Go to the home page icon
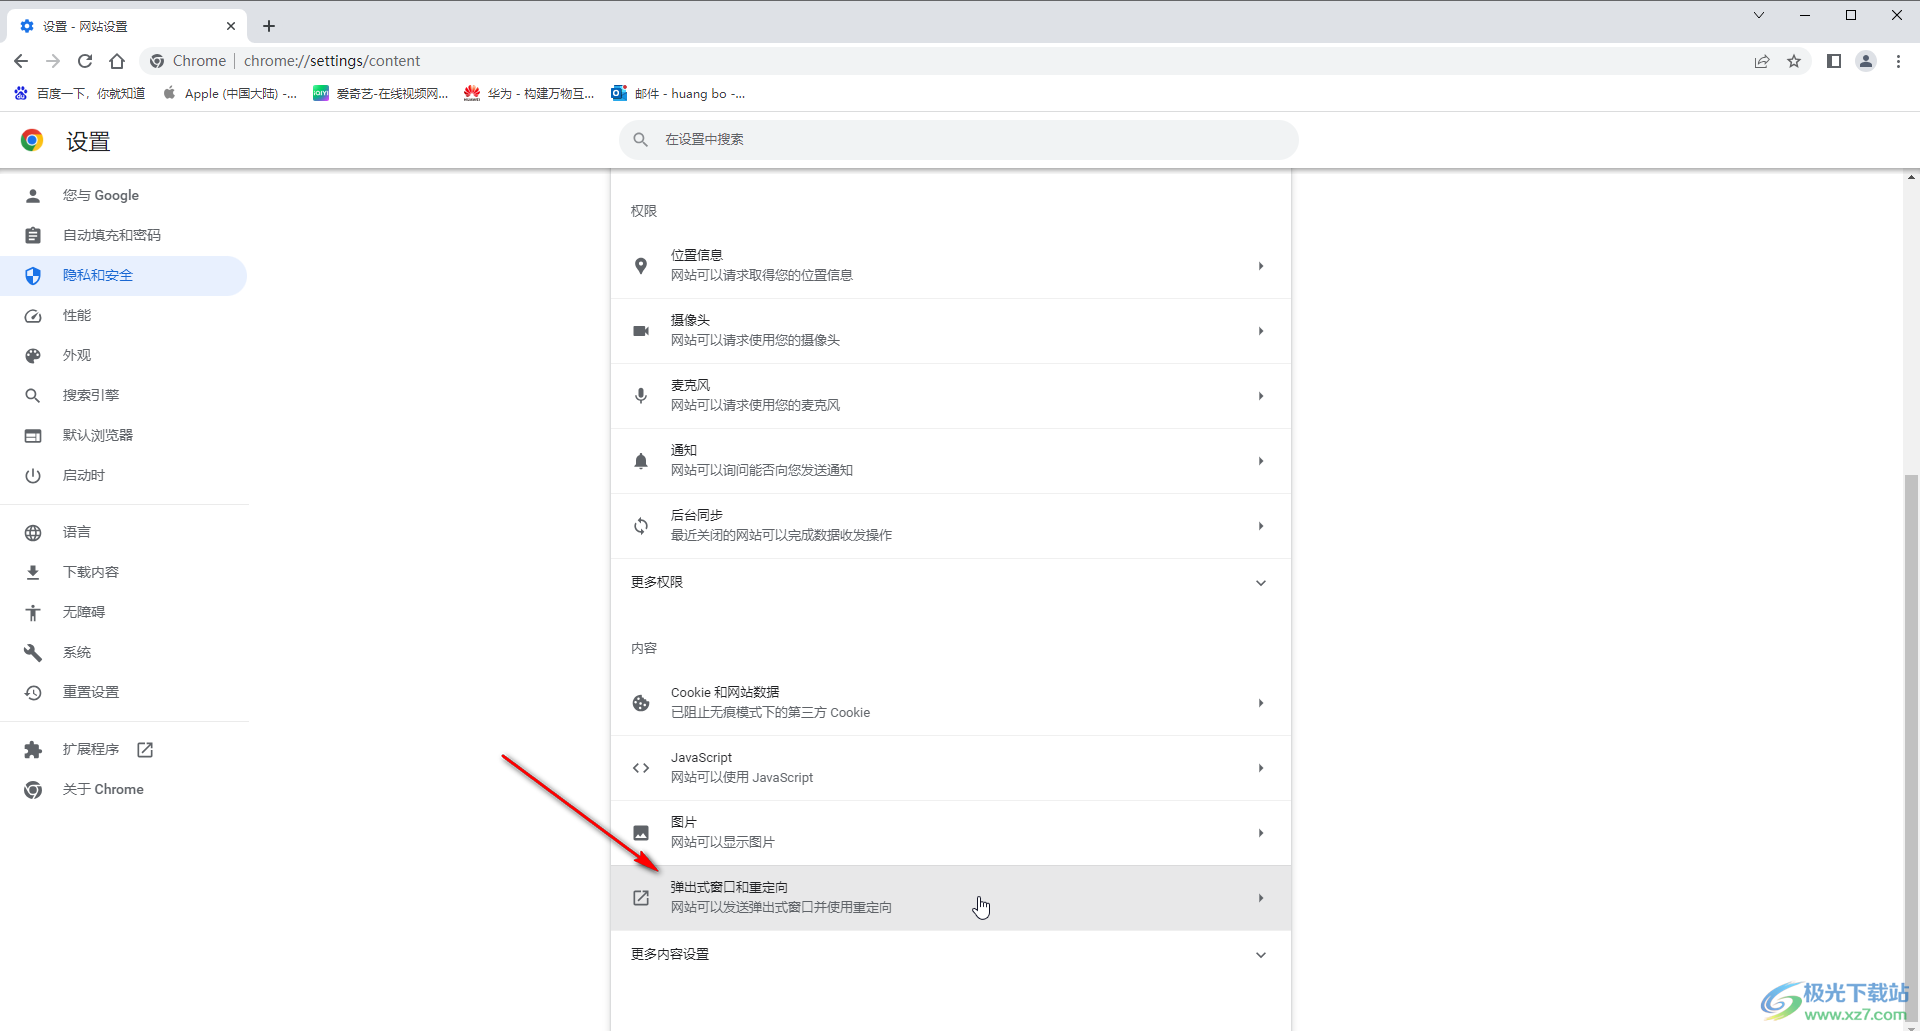Screen dimensions: 1920x1031 (117, 61)
